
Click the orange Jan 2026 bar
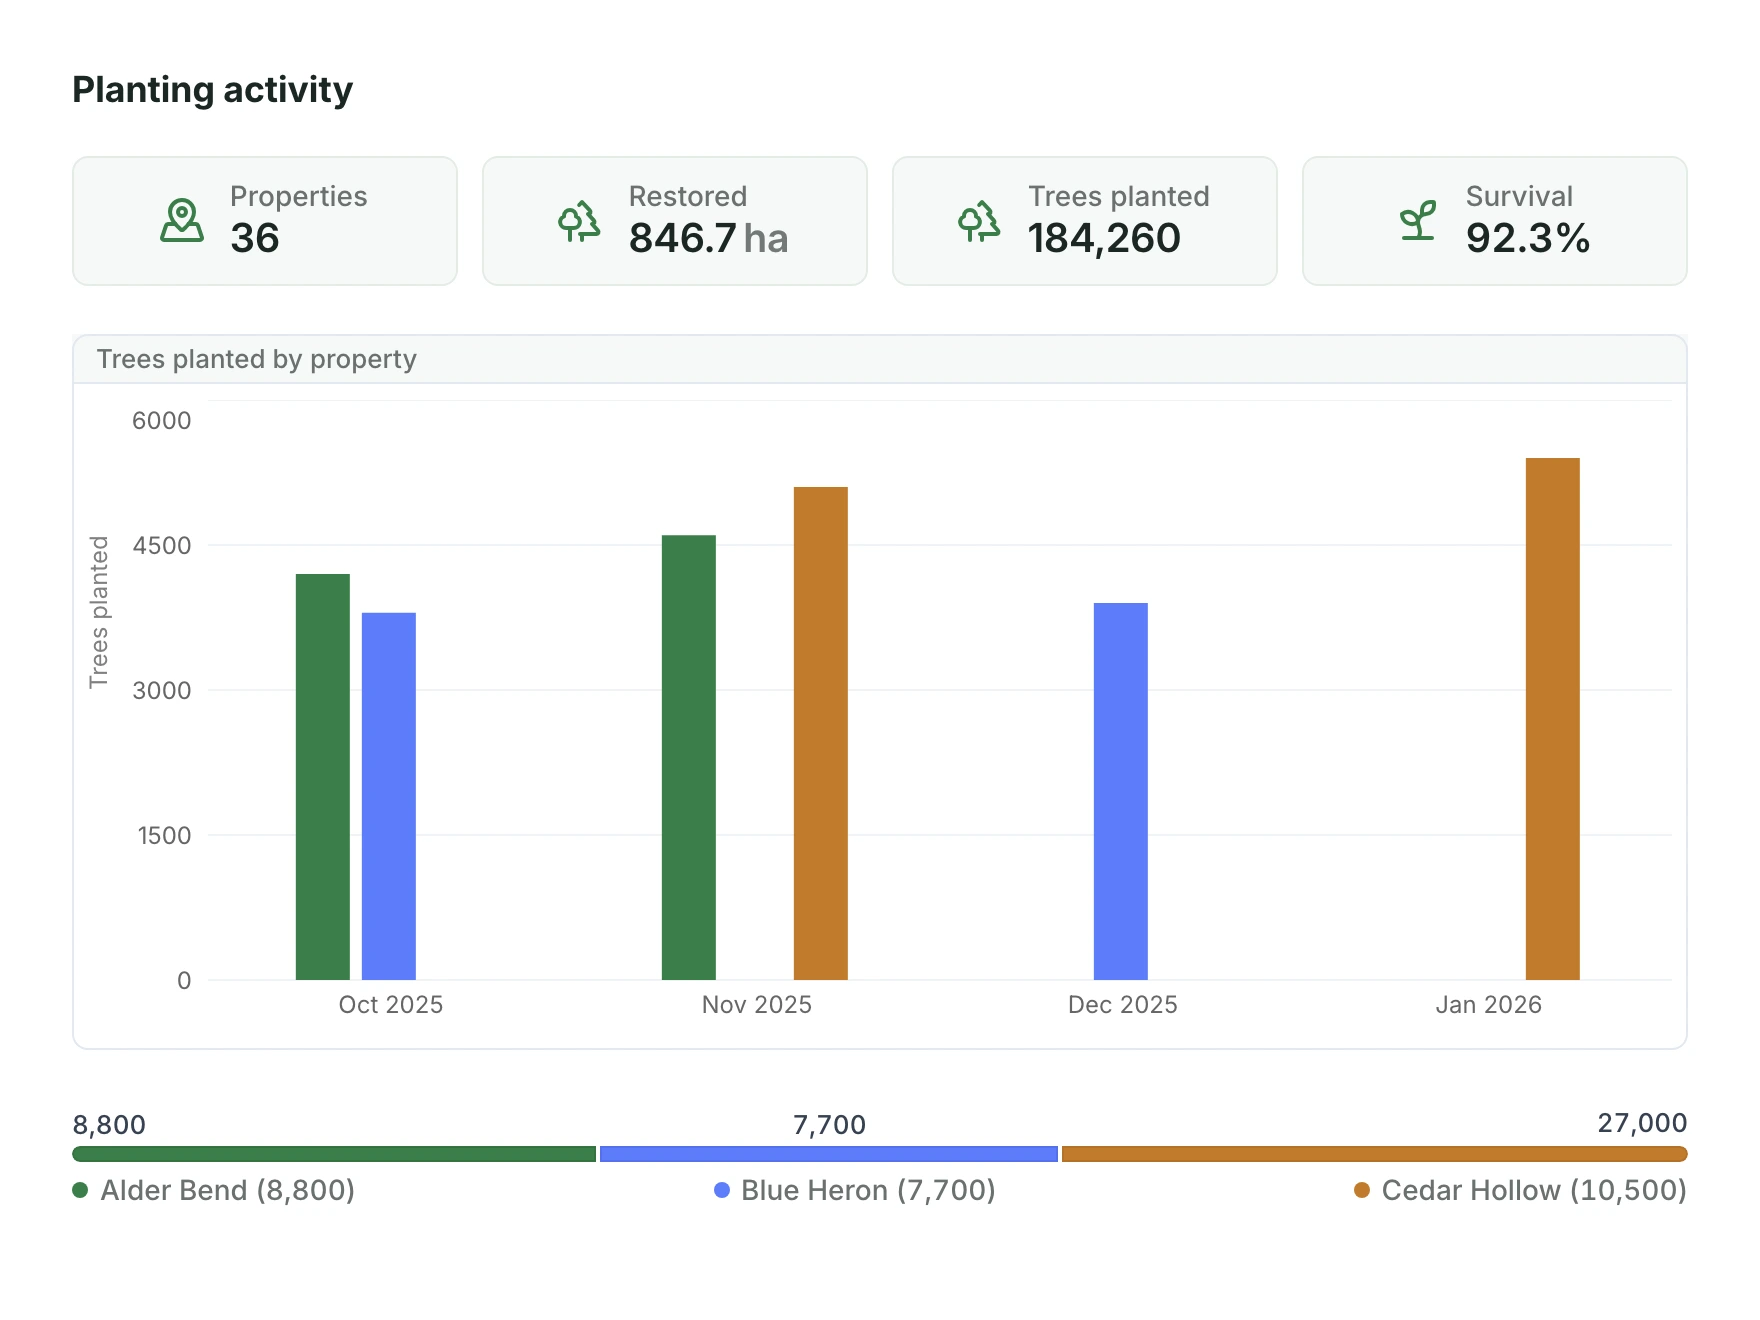tap(1553, 719)
